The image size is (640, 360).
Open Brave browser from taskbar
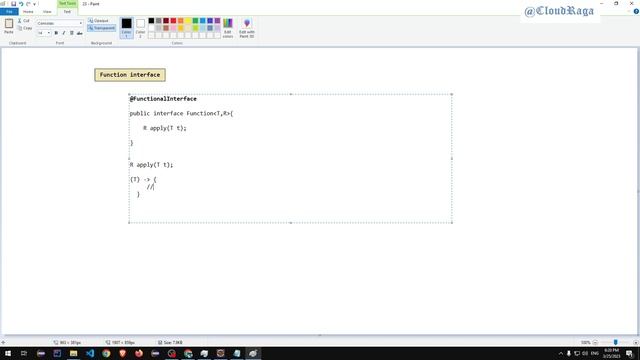(x=122, y=353)
